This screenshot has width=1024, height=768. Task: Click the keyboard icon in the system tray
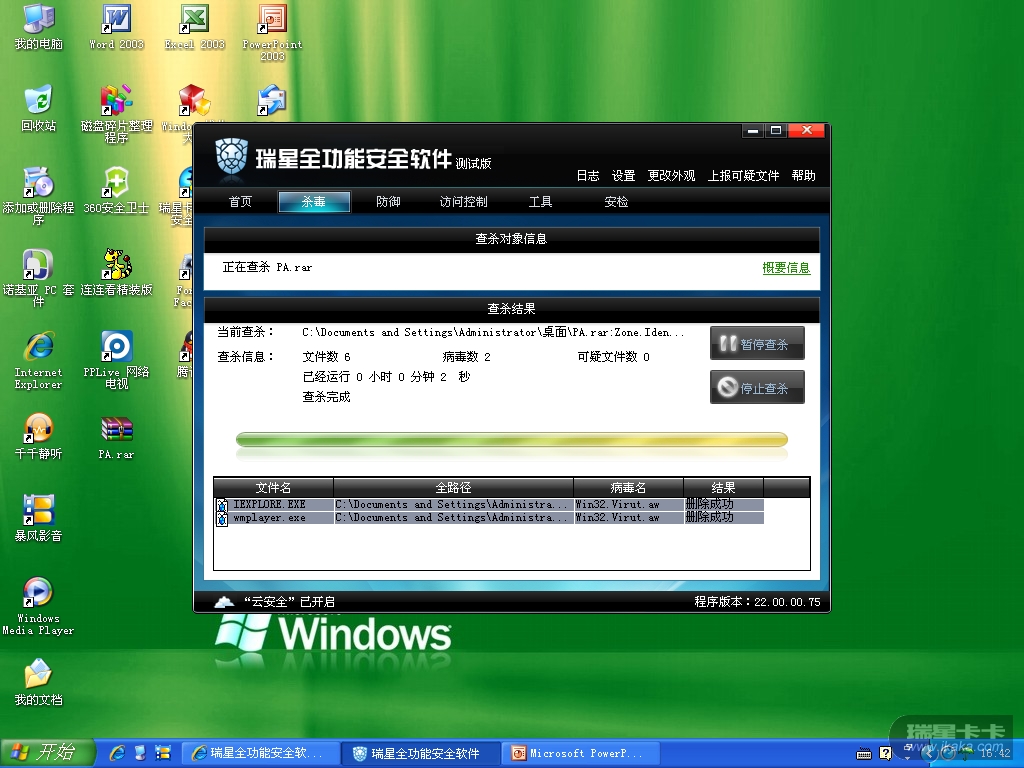(863, 754)
